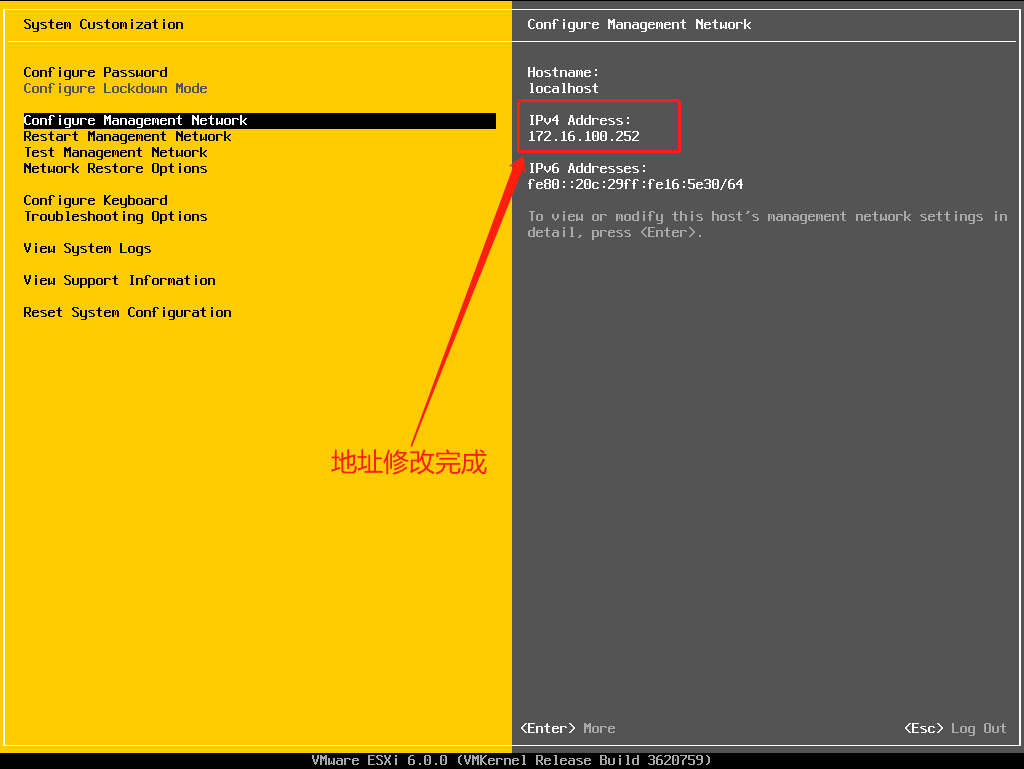
Task: Click the IPv6 address fe80::20c:29ff:fe16:5e30/64
Action: (x=635, y=184)
